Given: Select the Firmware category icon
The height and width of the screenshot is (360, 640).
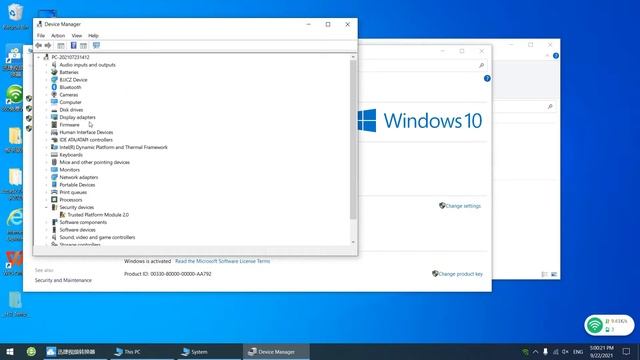Looking at the screenshot, I should pyautogui.click(x=54, y=125).
